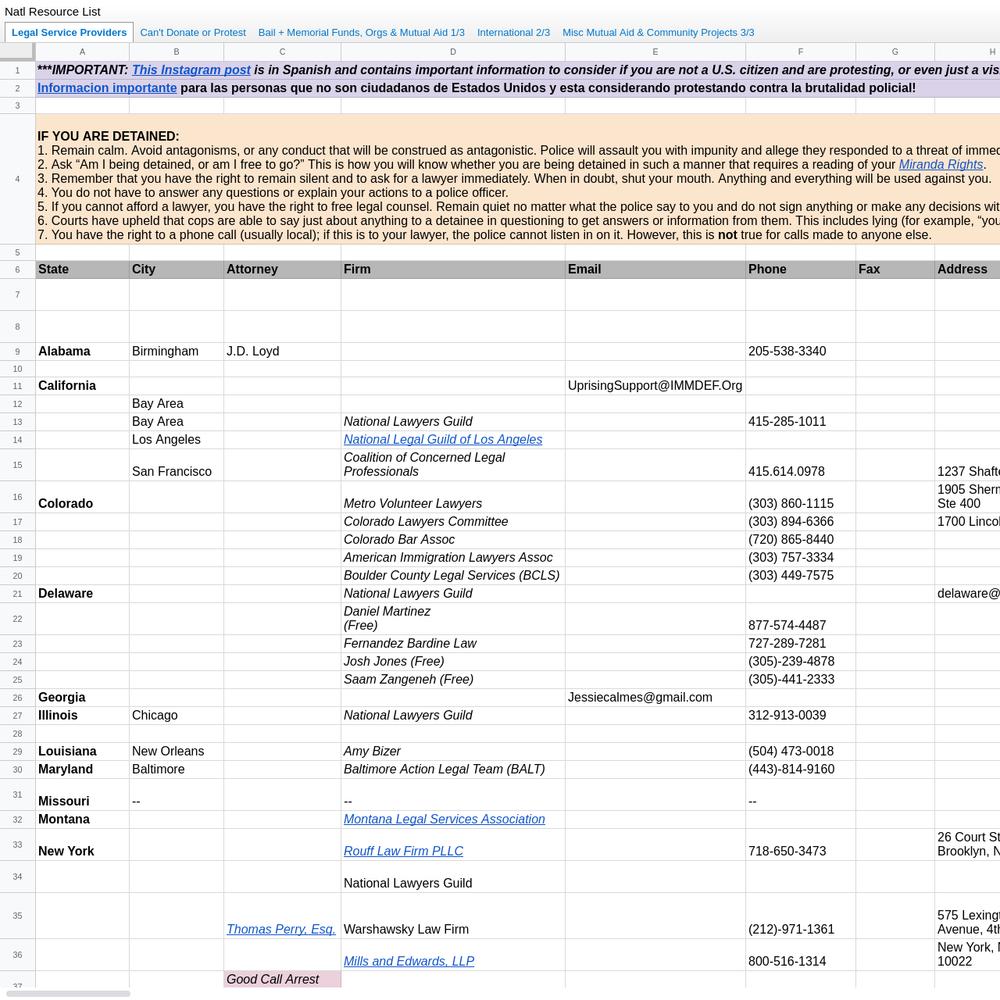
Task: Select column E header
Action: [655, 52]
